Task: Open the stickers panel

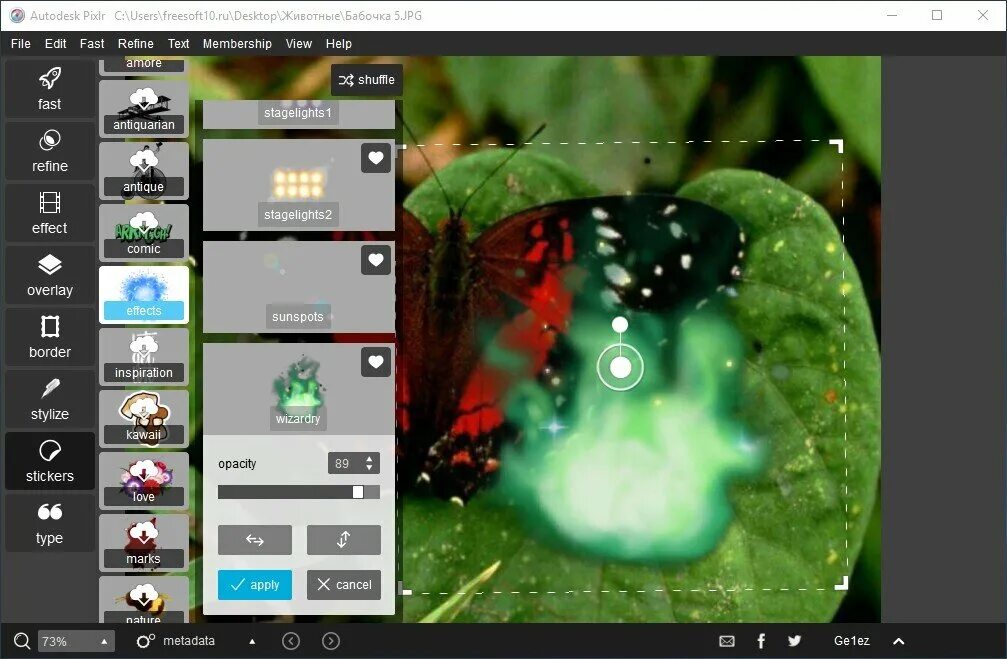Action: pos(49,461)
